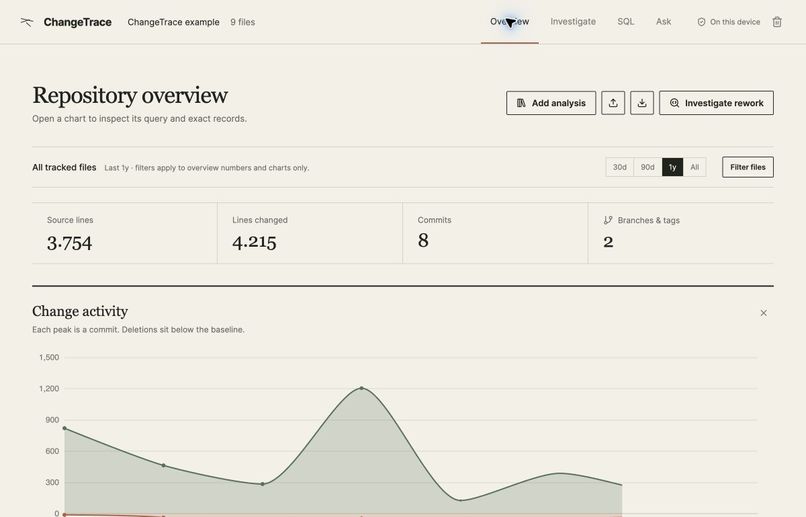
Task: Open the Branches & tags 2 card
Action: click(x=681, y=233)
